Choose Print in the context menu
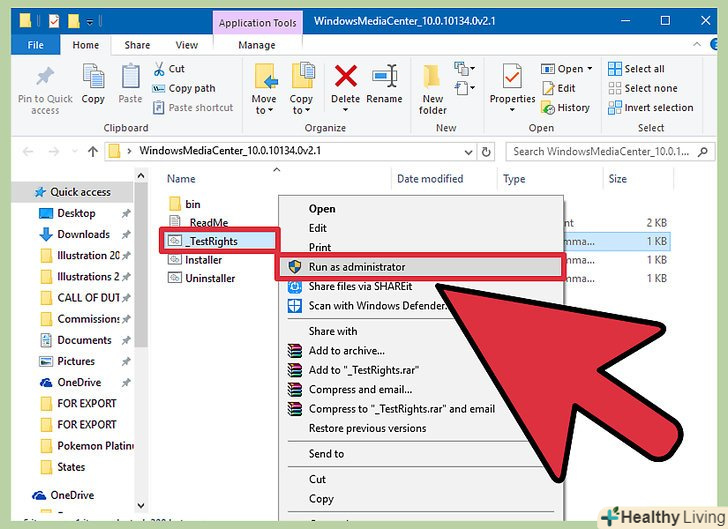The width and height of the screenshot is (728, 529). click(320, 247)
